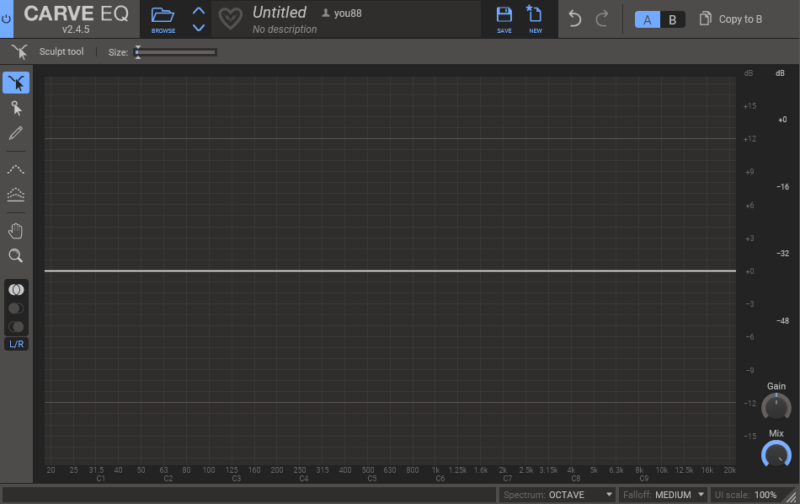Toggle the plugin power bypass button

[x=8, y=19]
